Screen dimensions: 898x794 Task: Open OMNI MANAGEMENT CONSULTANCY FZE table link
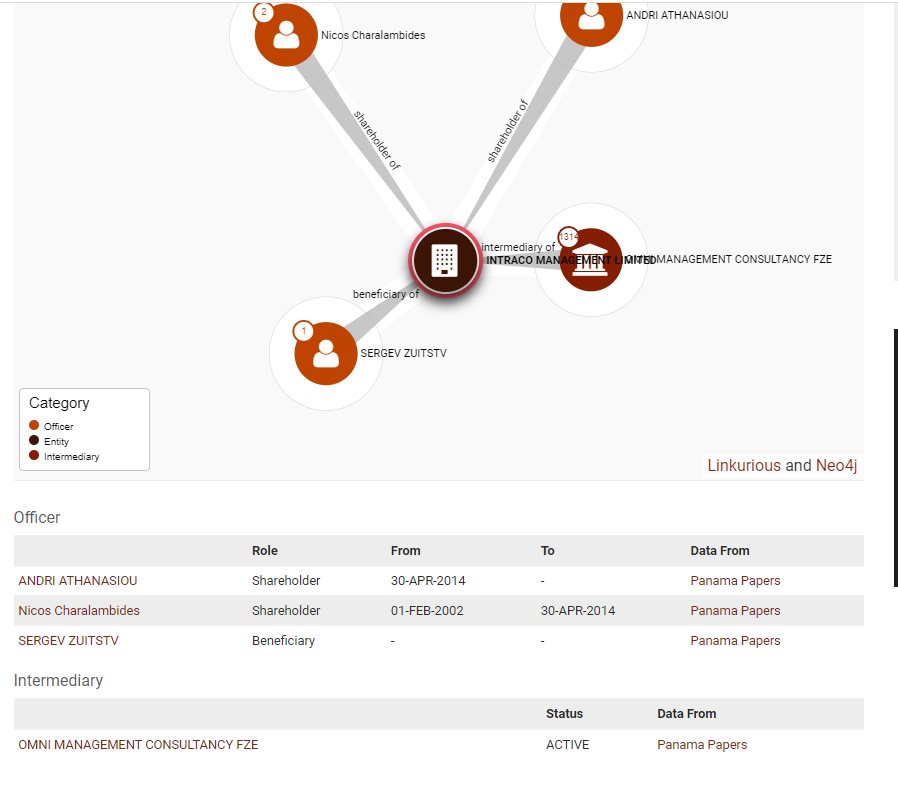tap(138, 744)
